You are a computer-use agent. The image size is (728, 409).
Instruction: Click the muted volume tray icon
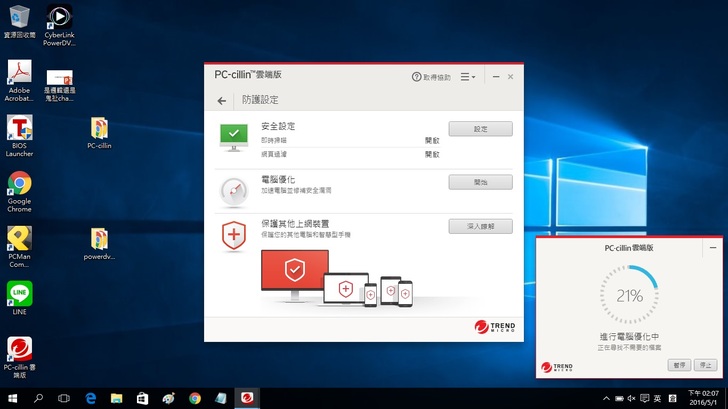pyautogui.click(x=631, y=398)
